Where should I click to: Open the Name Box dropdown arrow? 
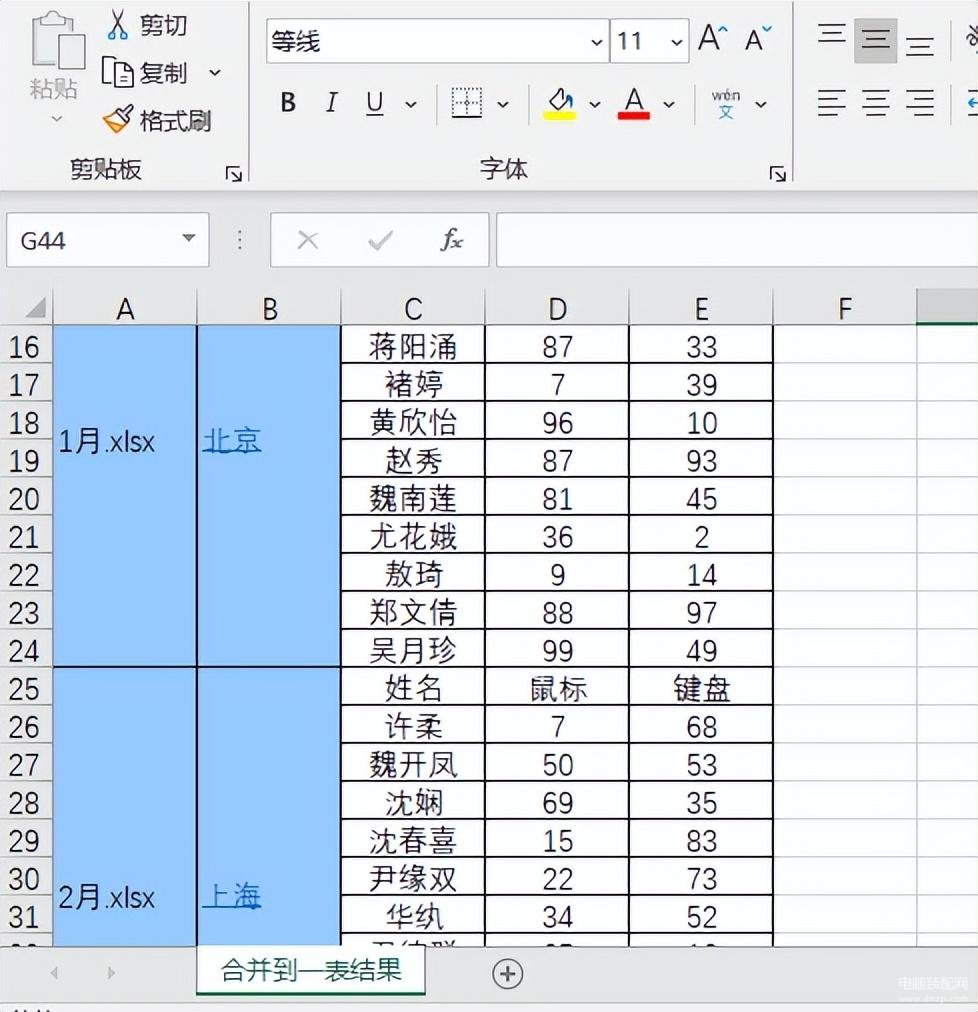188,239
